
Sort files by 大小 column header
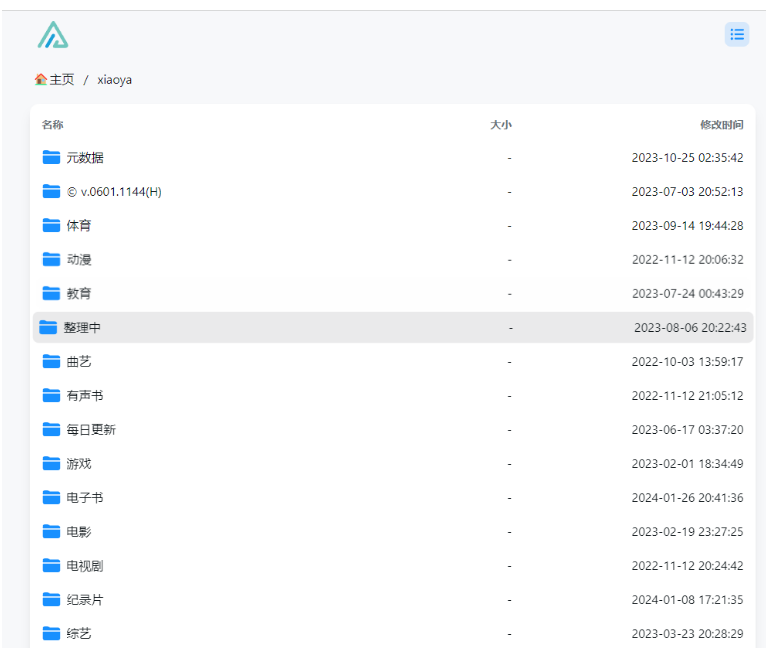point(500,125)
